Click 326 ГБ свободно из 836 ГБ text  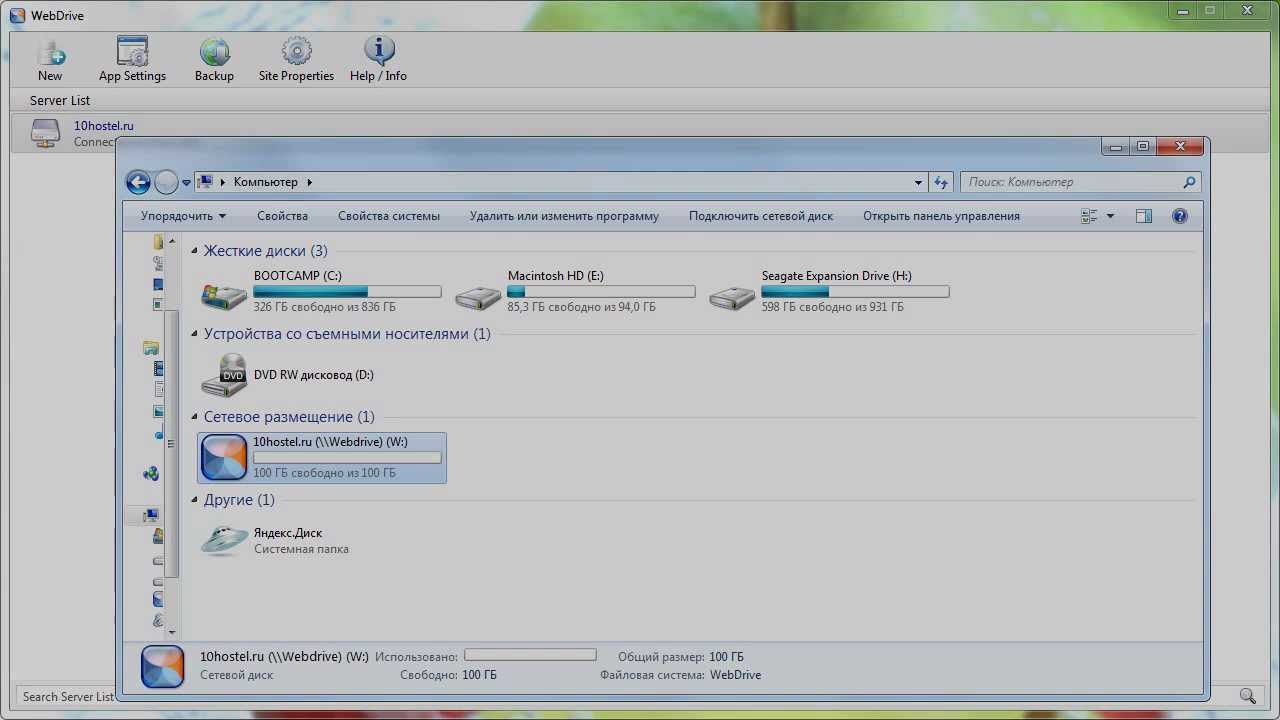(x=325, y=307)
